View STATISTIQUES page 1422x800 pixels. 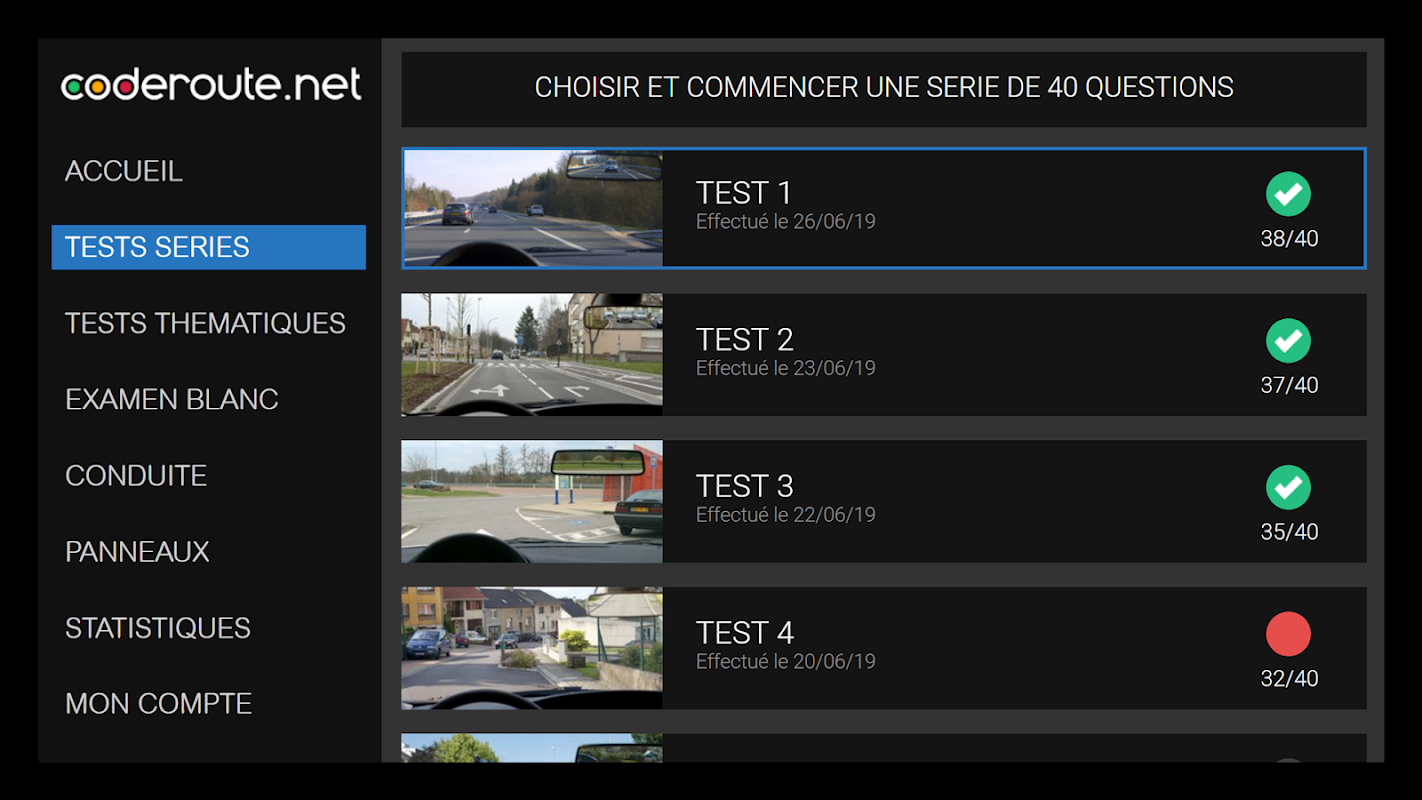[x=158, y=628]
